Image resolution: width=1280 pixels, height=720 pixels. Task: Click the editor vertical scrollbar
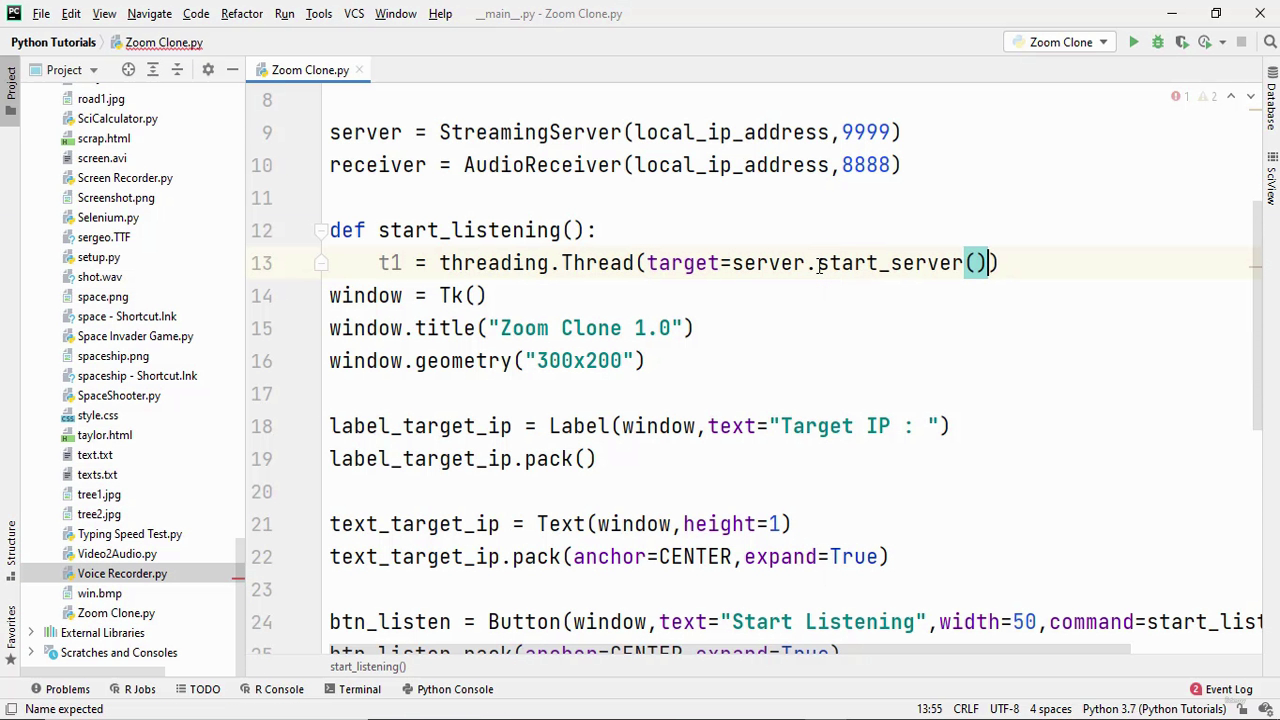coord(1260,315)
